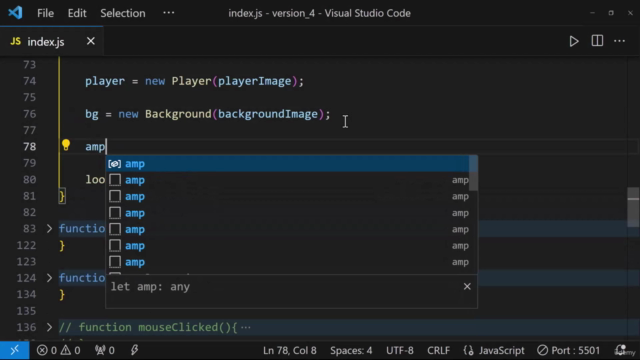Expand the folded function at line 83
Screen dimensions: 640x360
coord(49,229)
